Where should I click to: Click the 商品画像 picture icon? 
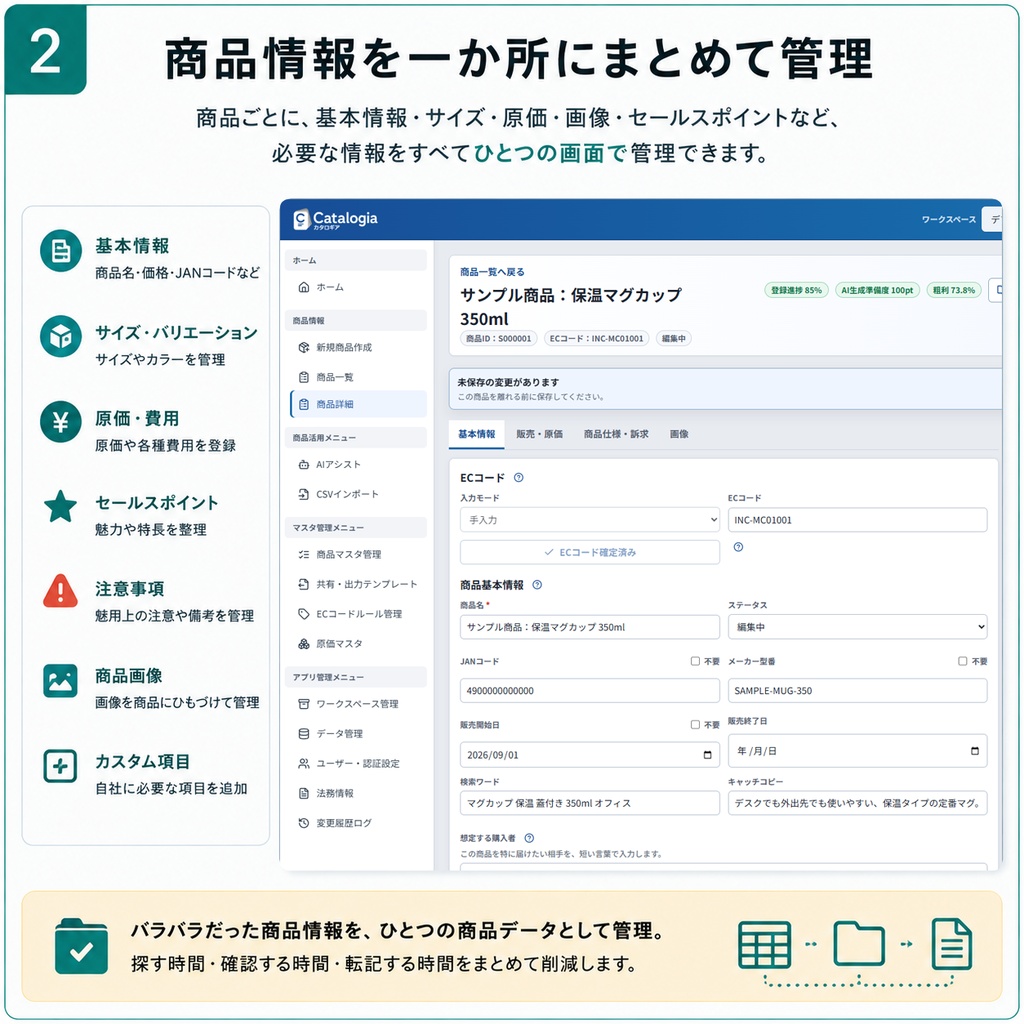coord(61,680)
